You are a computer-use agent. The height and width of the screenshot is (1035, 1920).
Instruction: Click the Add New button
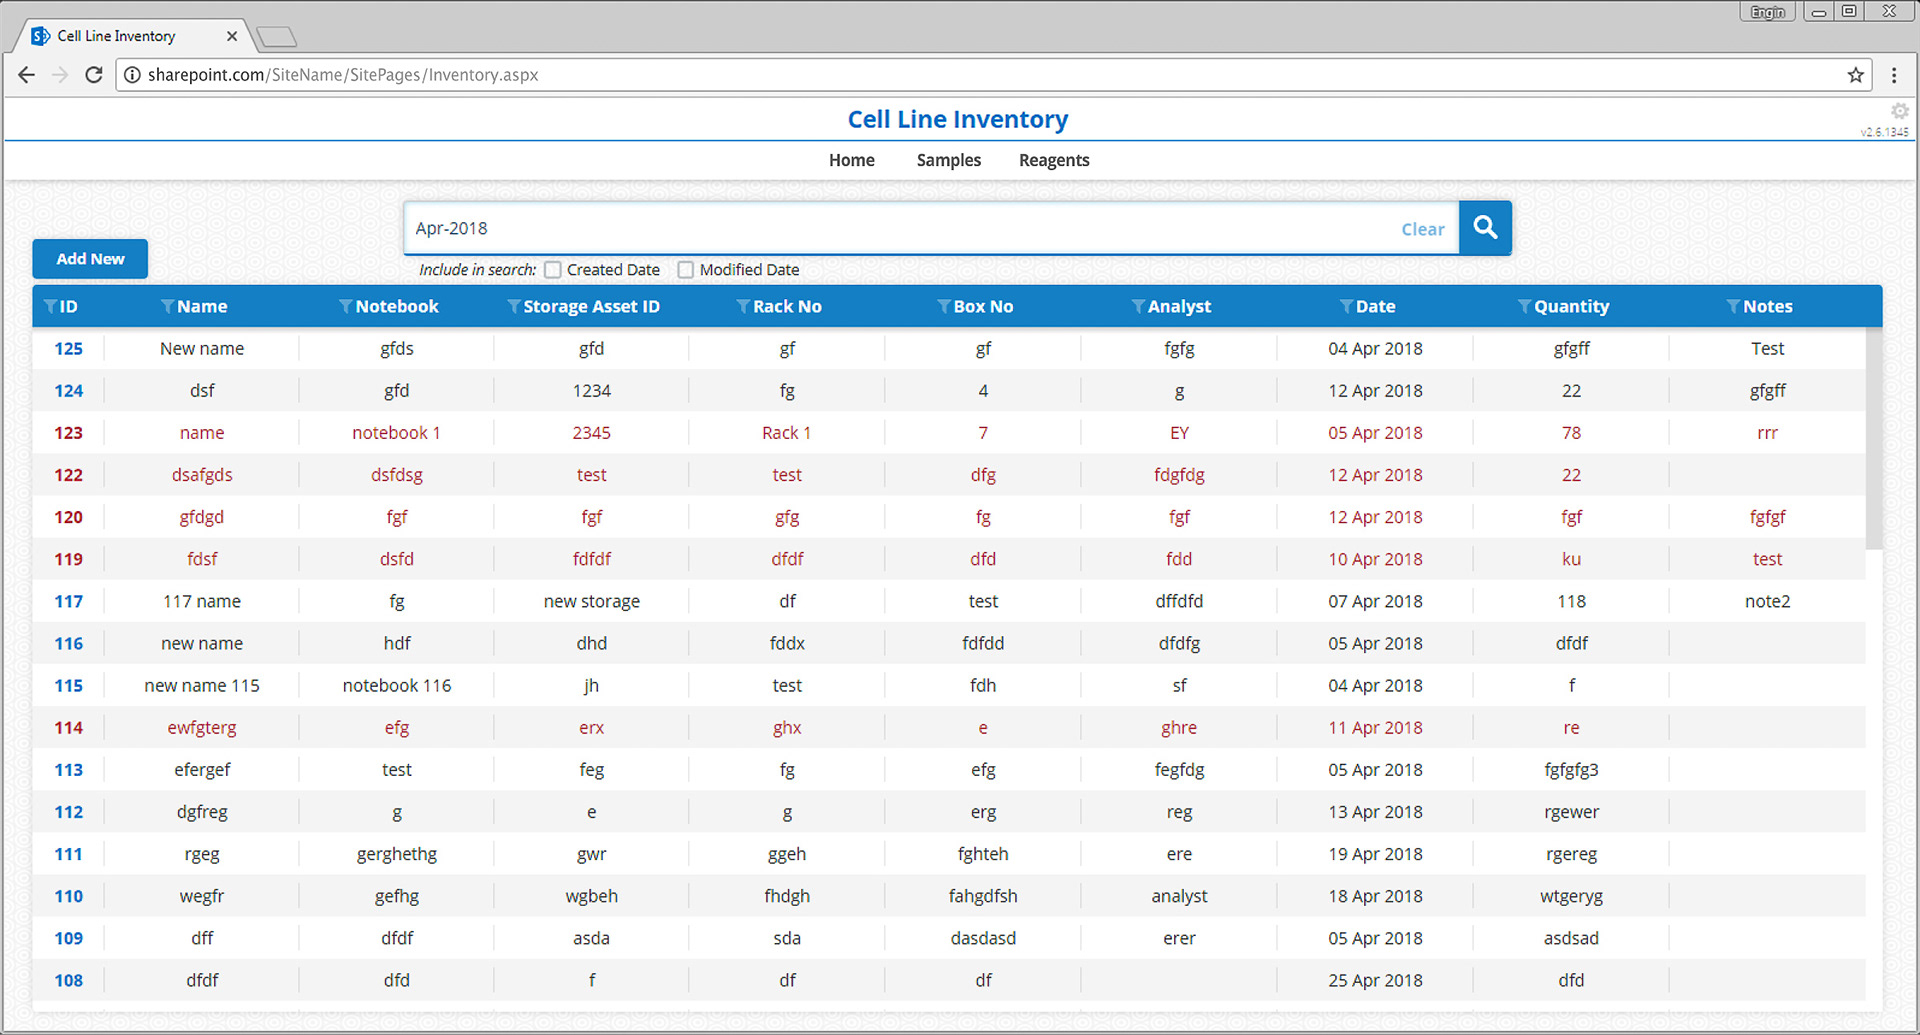(x=90, y=259)
